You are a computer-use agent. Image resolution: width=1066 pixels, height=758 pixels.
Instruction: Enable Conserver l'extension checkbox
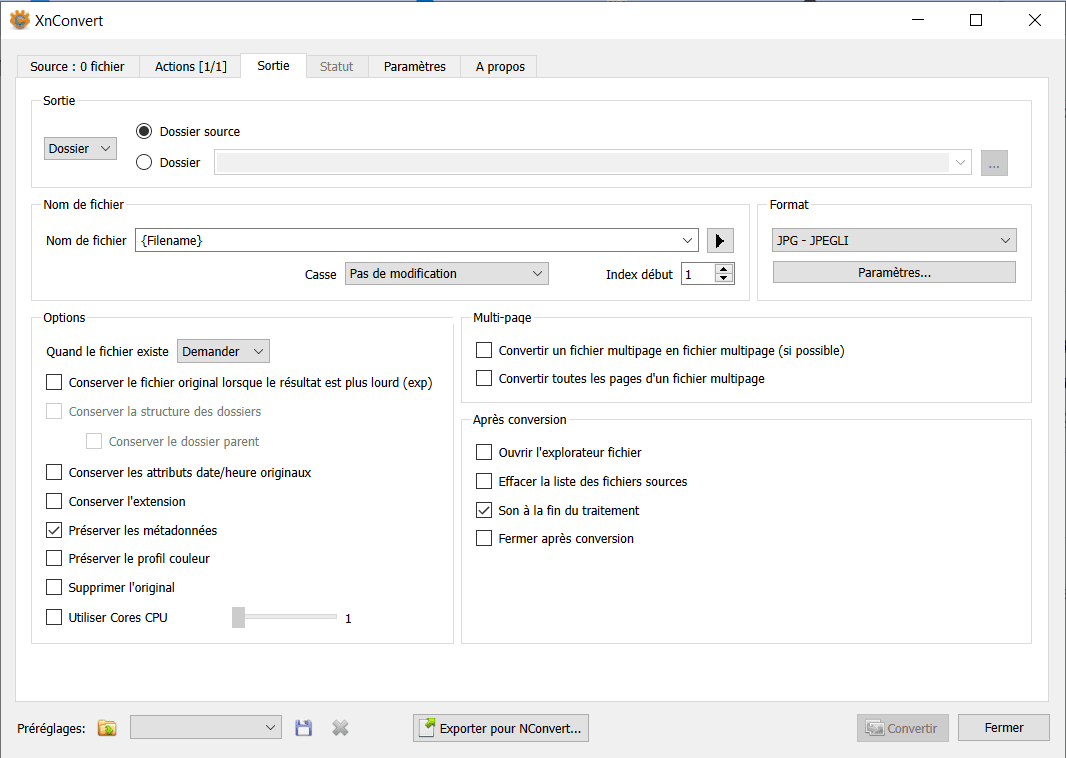point(54,502)
